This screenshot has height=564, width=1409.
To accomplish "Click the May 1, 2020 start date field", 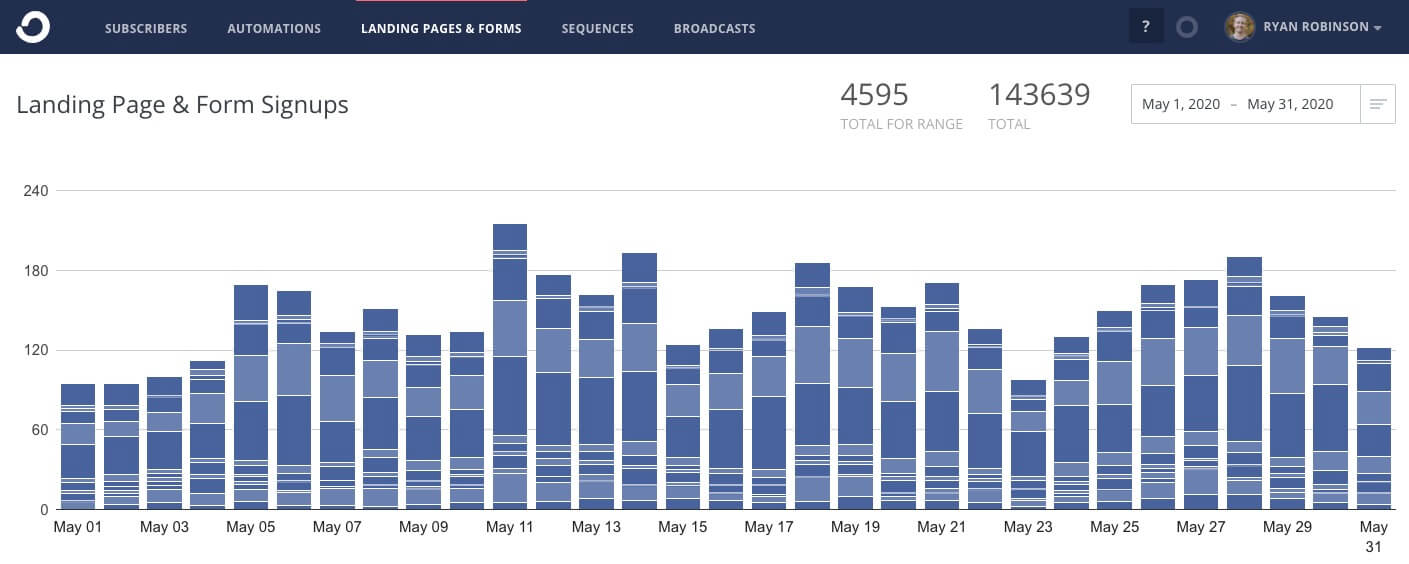I will pyautogui.click(x=1181, y=104).
